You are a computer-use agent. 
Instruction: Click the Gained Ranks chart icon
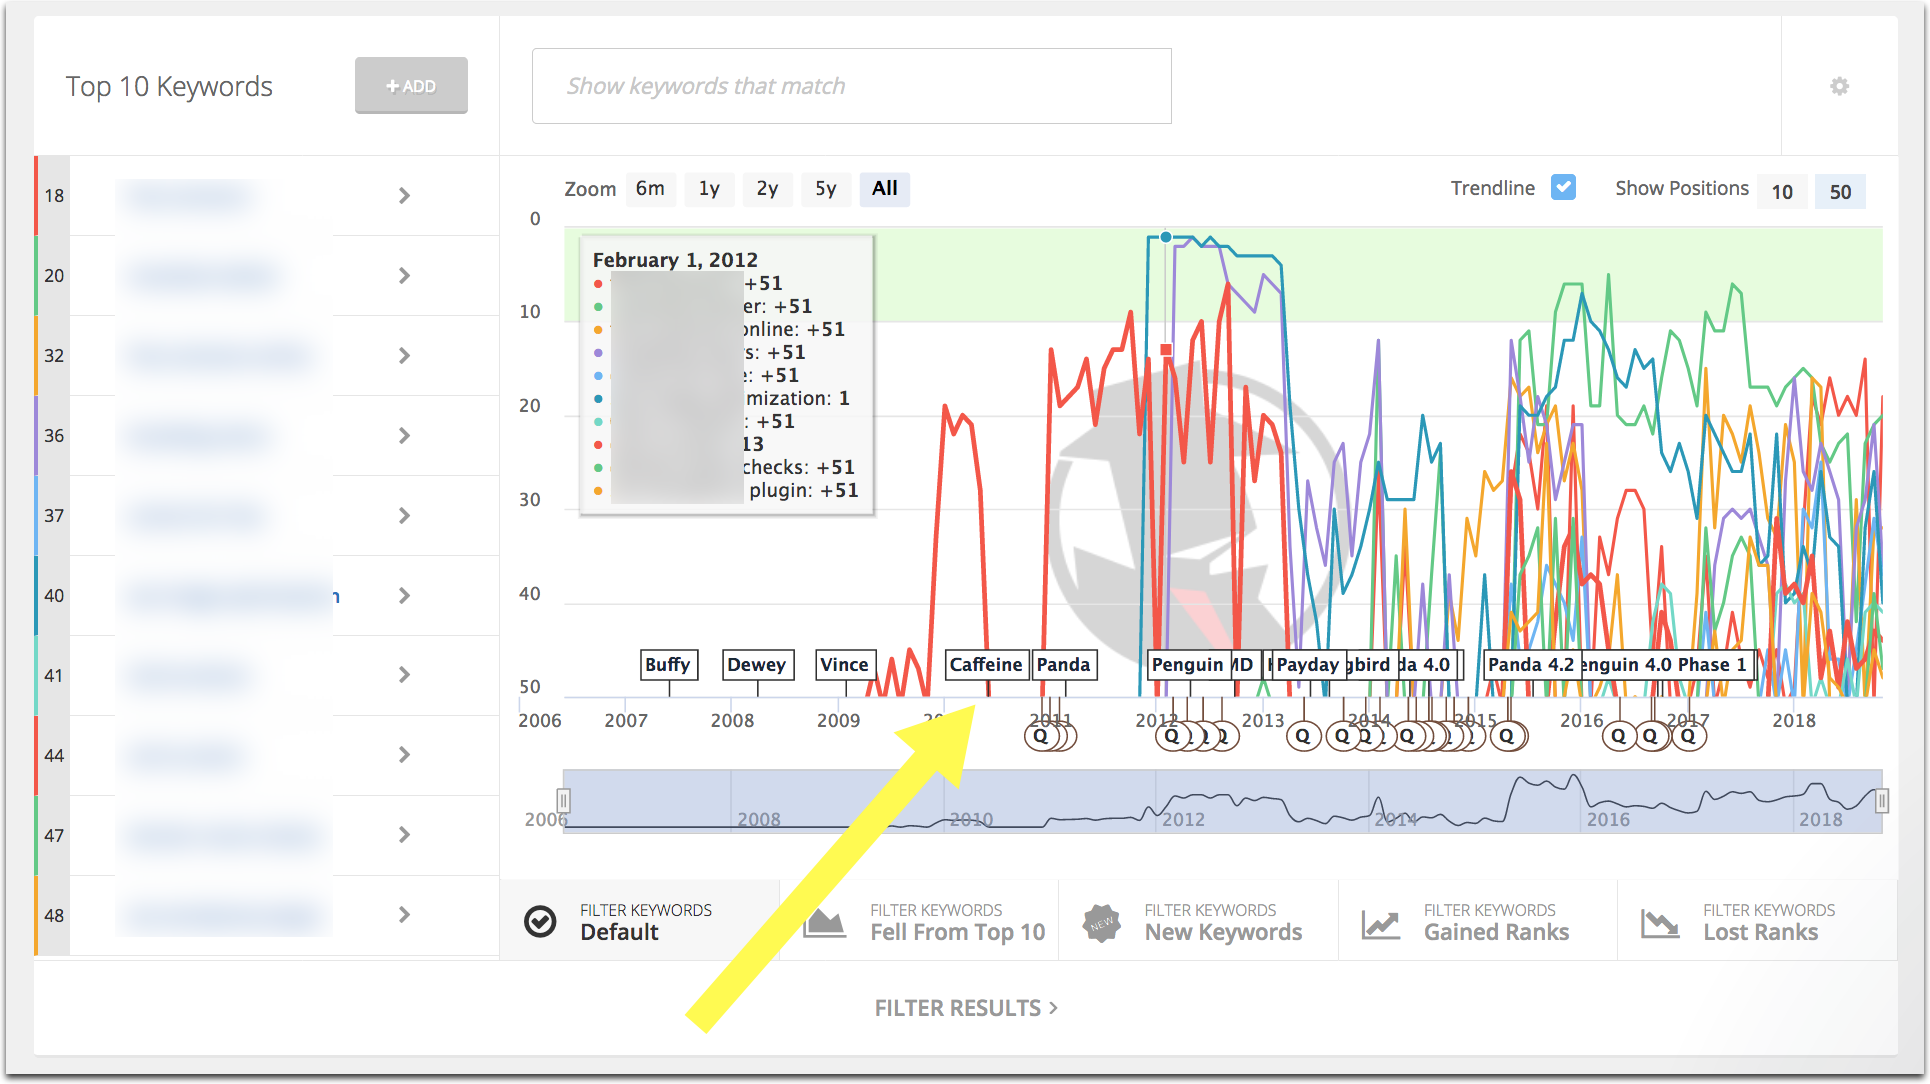(x=1380, y=923)
